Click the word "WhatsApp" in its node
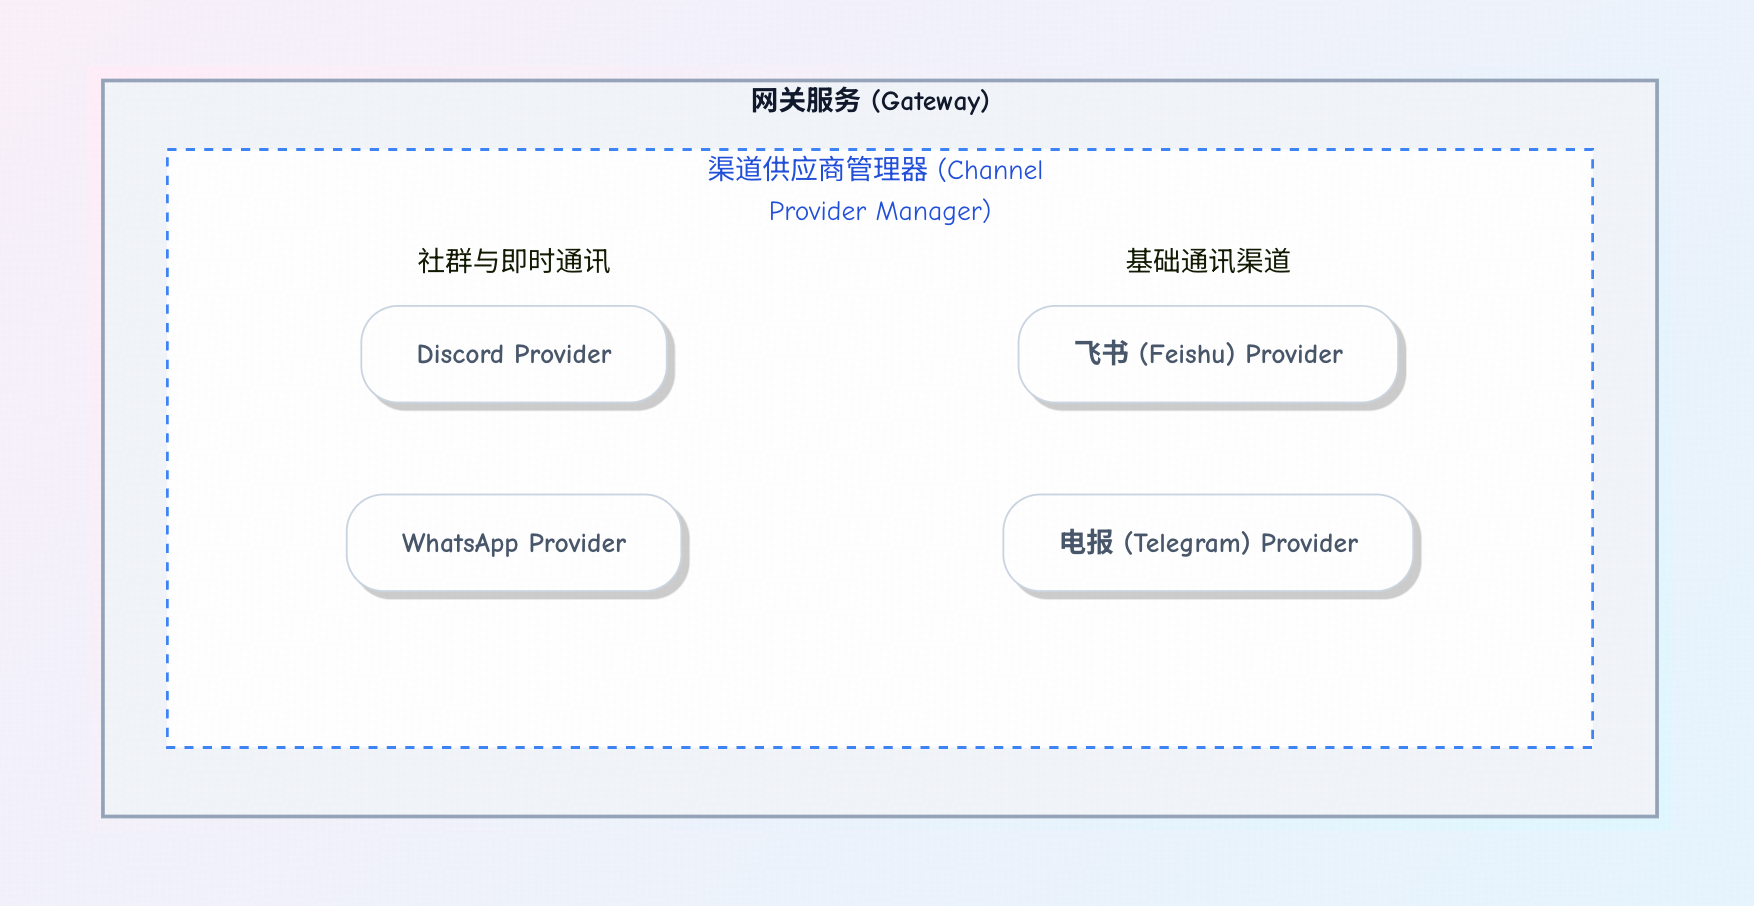This screenshot has height=906, width=1754. (460, 543)
